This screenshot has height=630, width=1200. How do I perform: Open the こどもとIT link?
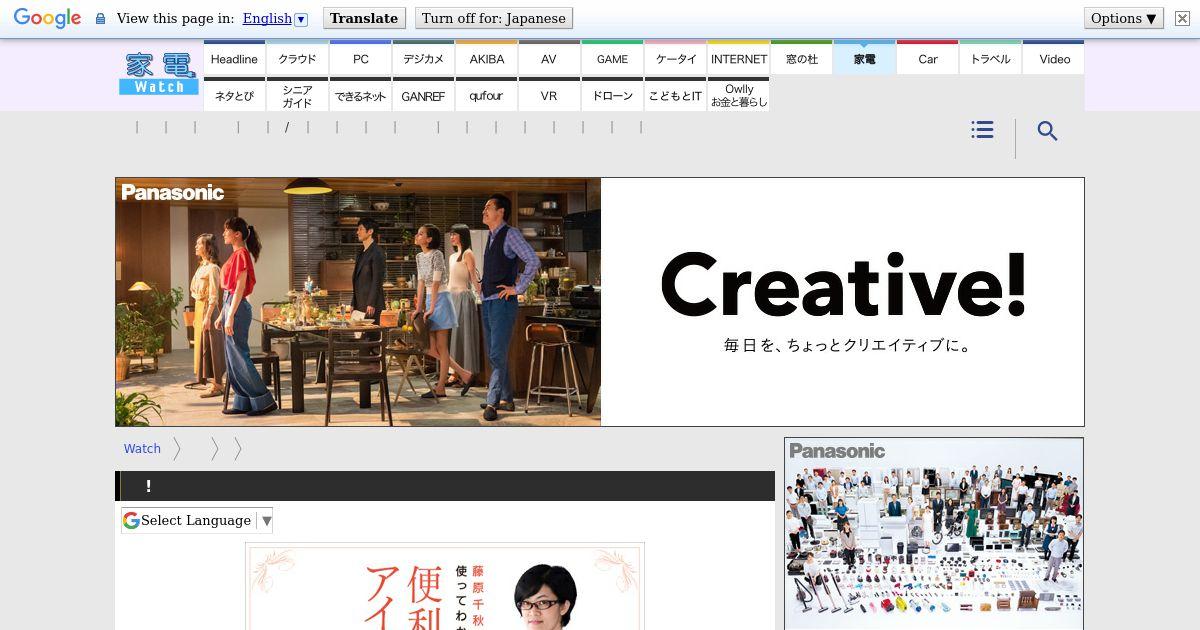675,95
